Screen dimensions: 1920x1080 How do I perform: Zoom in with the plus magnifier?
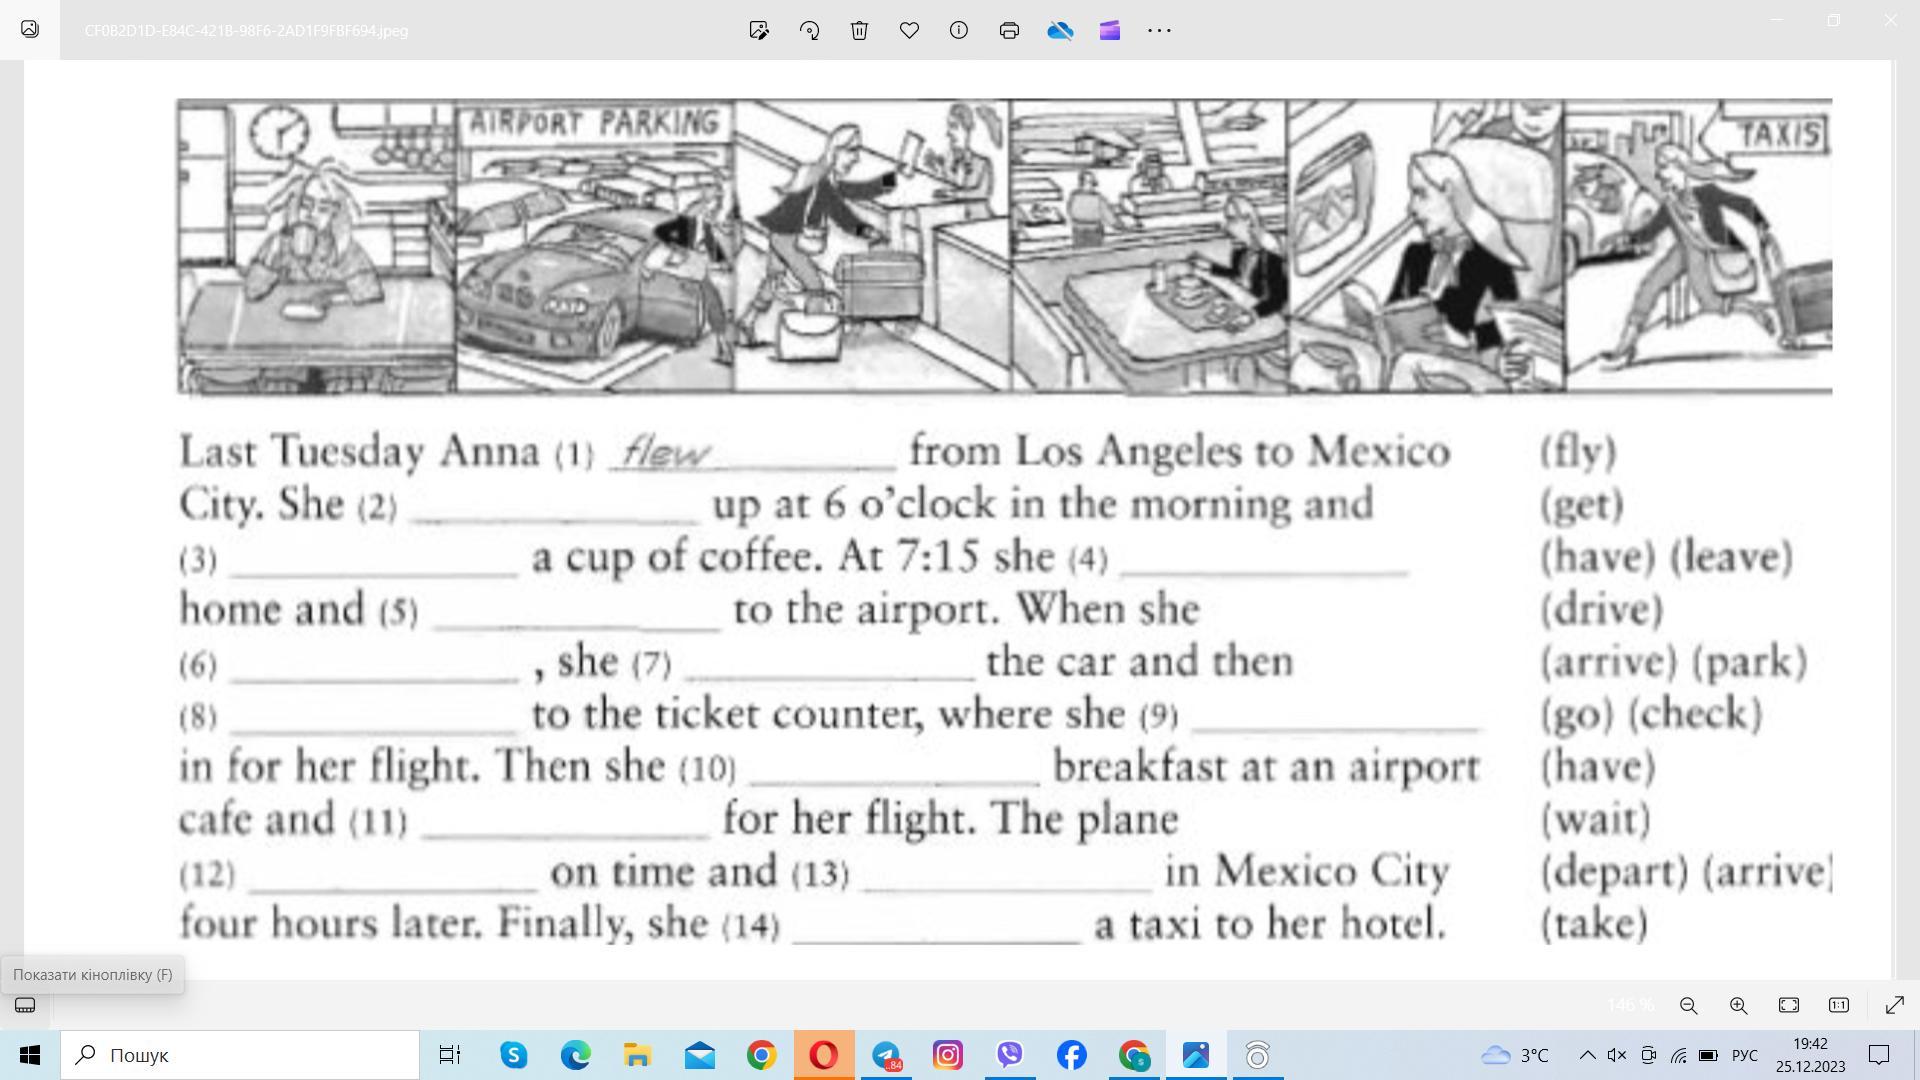[x=1739, y=1005]
